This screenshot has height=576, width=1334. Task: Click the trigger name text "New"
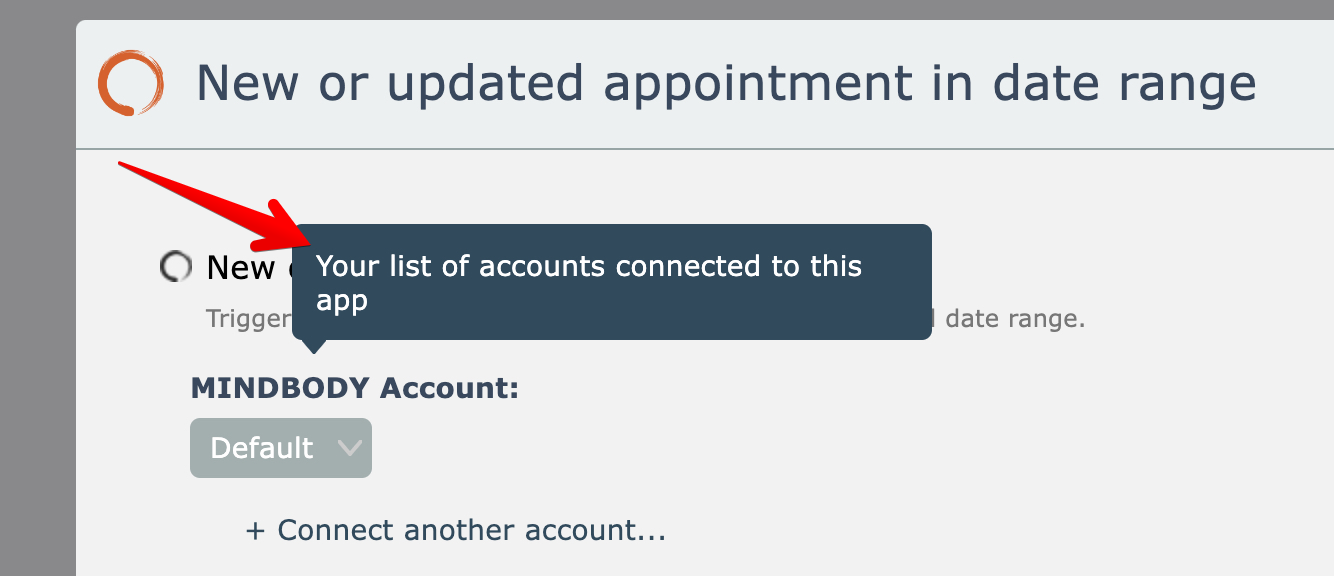241,267
